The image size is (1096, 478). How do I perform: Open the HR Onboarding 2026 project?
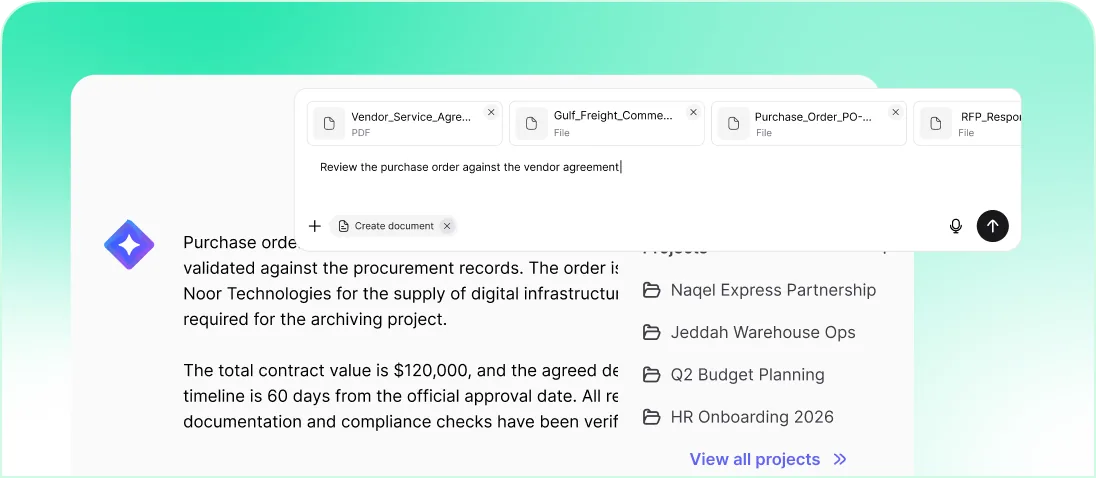pos(751,417)
